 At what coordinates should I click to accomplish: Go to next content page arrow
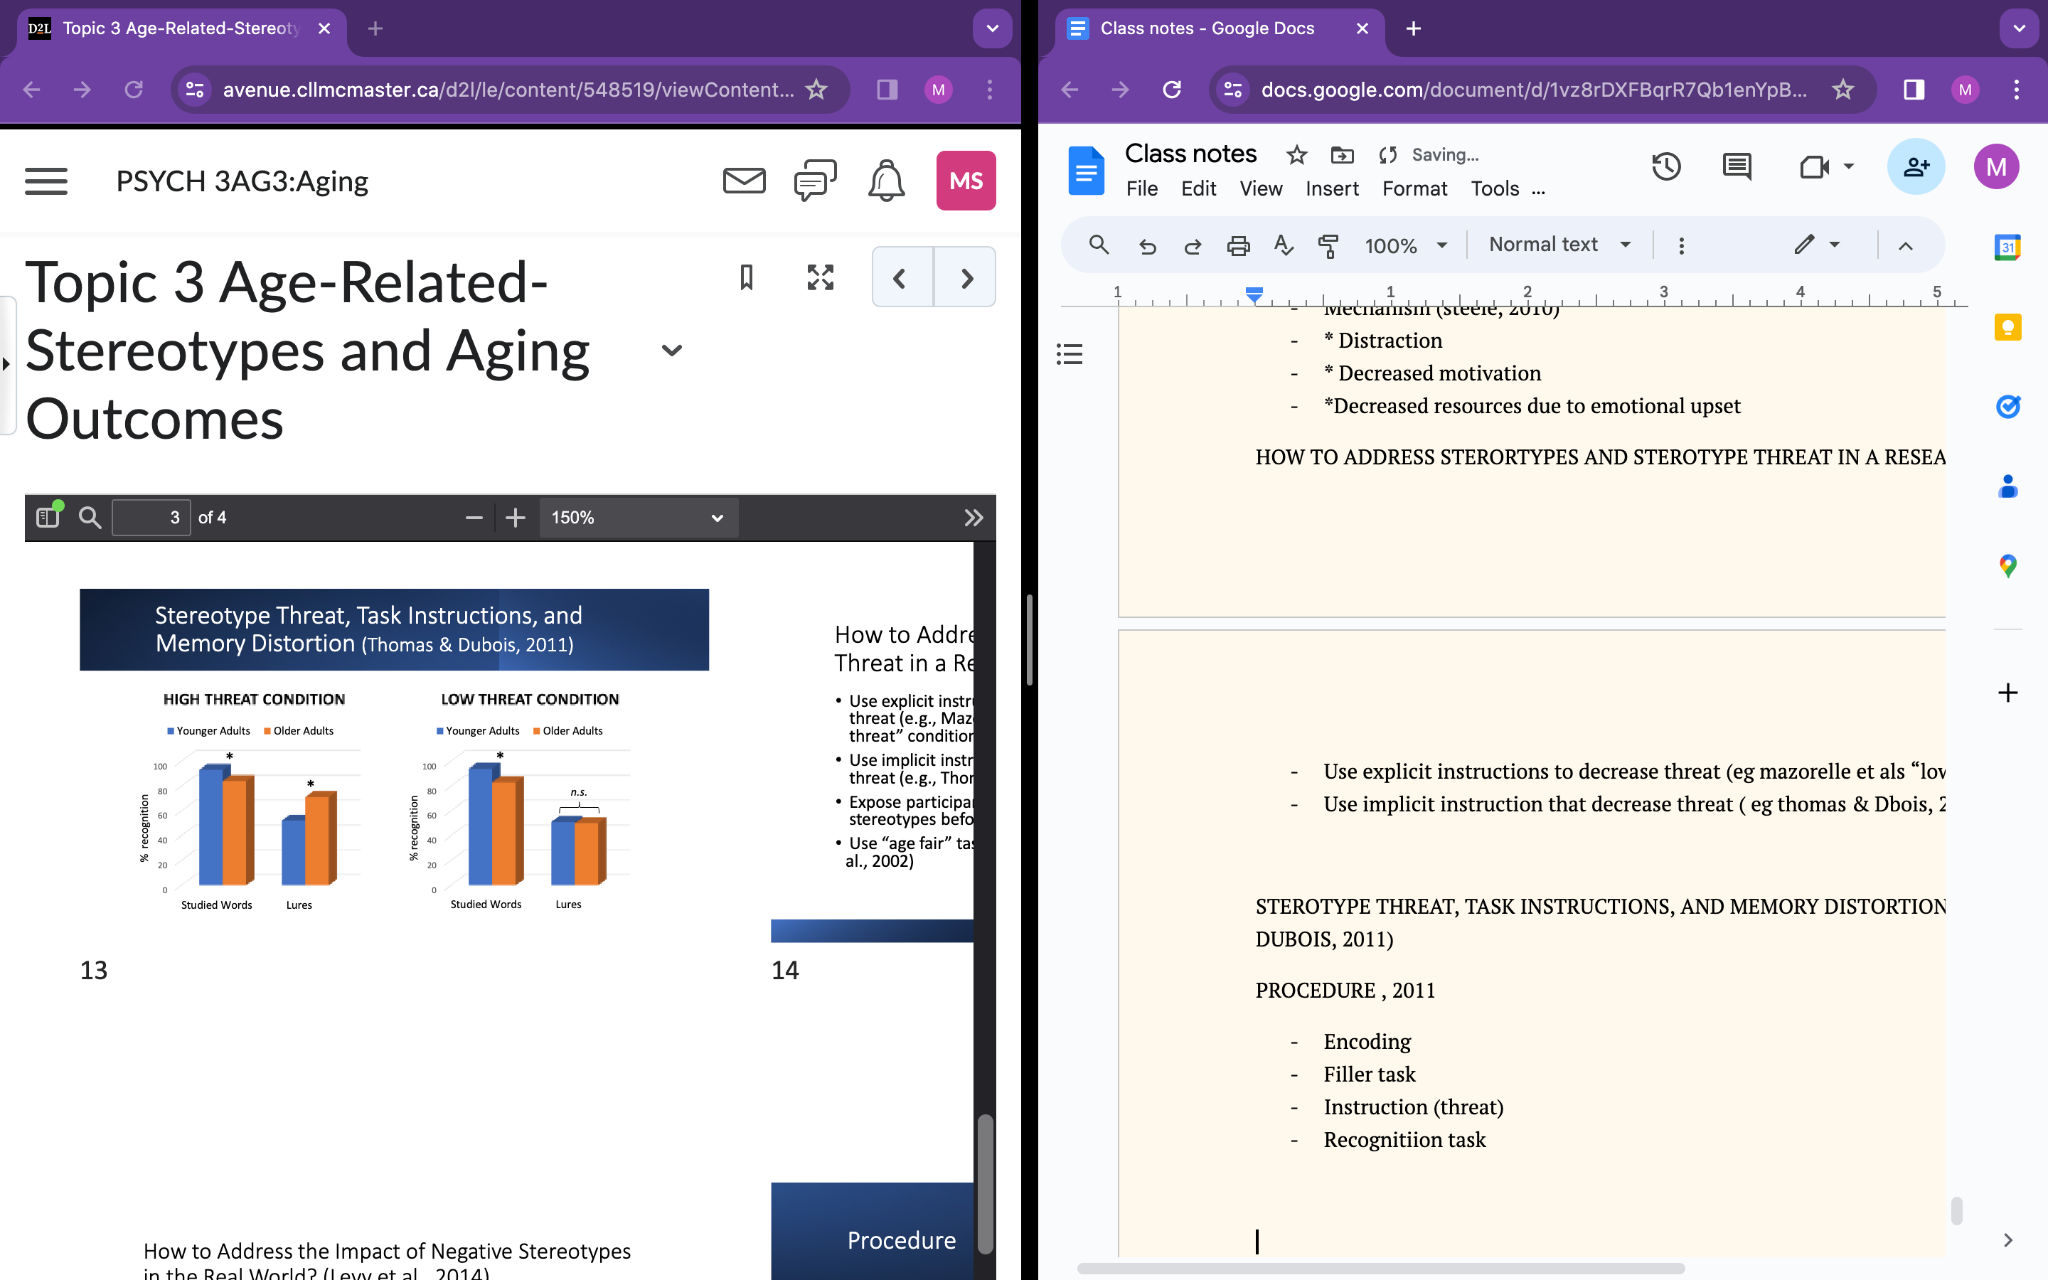(x=966, y=277)
